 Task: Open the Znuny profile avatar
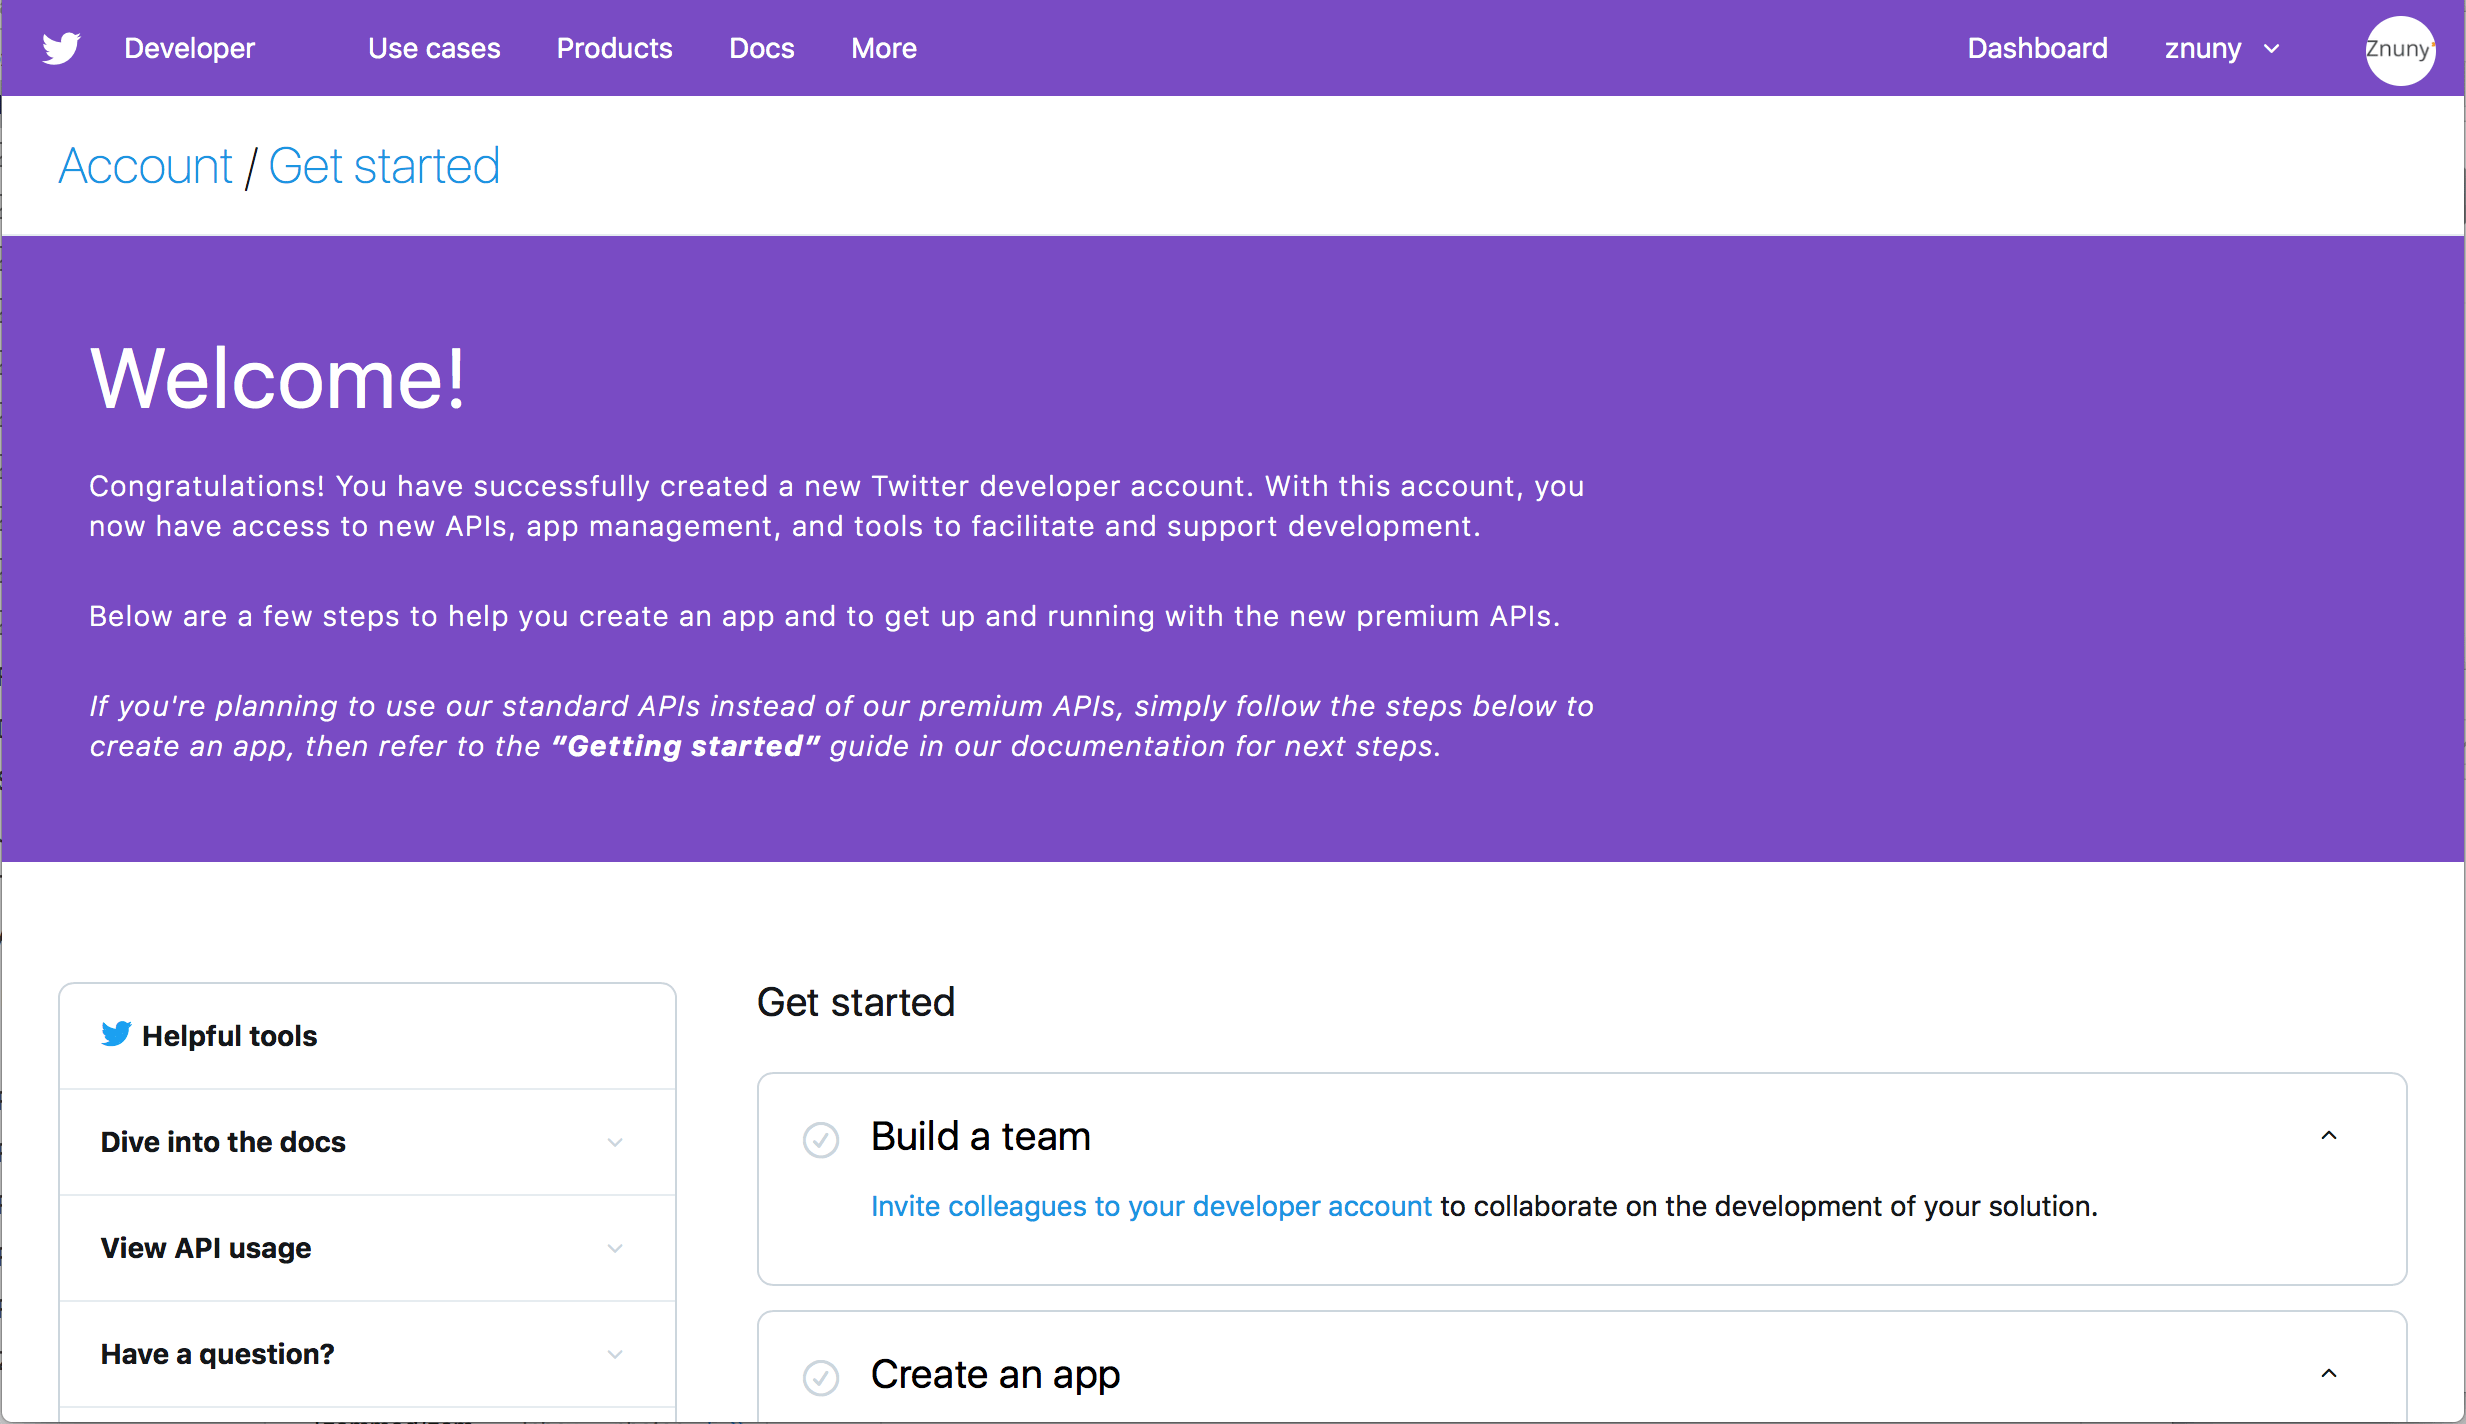click(x=2400, y=49)
